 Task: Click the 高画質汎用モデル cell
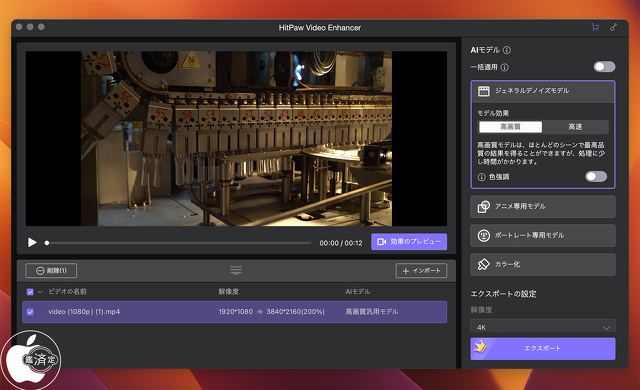(x=371, y=312)
